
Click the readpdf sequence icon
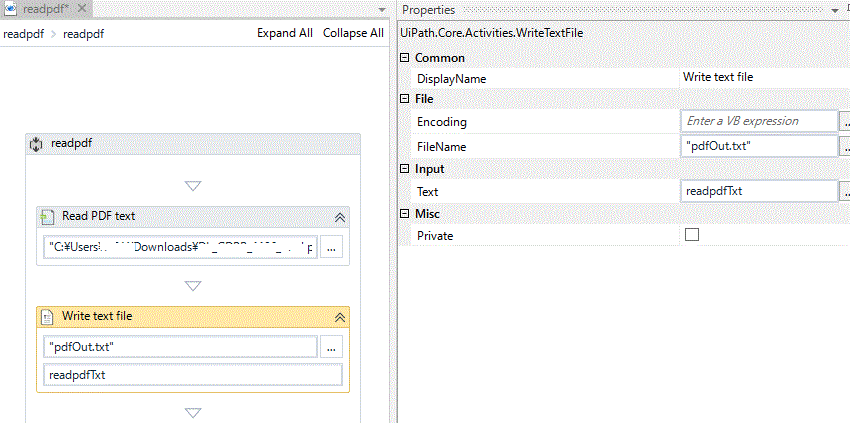[36, 144]
